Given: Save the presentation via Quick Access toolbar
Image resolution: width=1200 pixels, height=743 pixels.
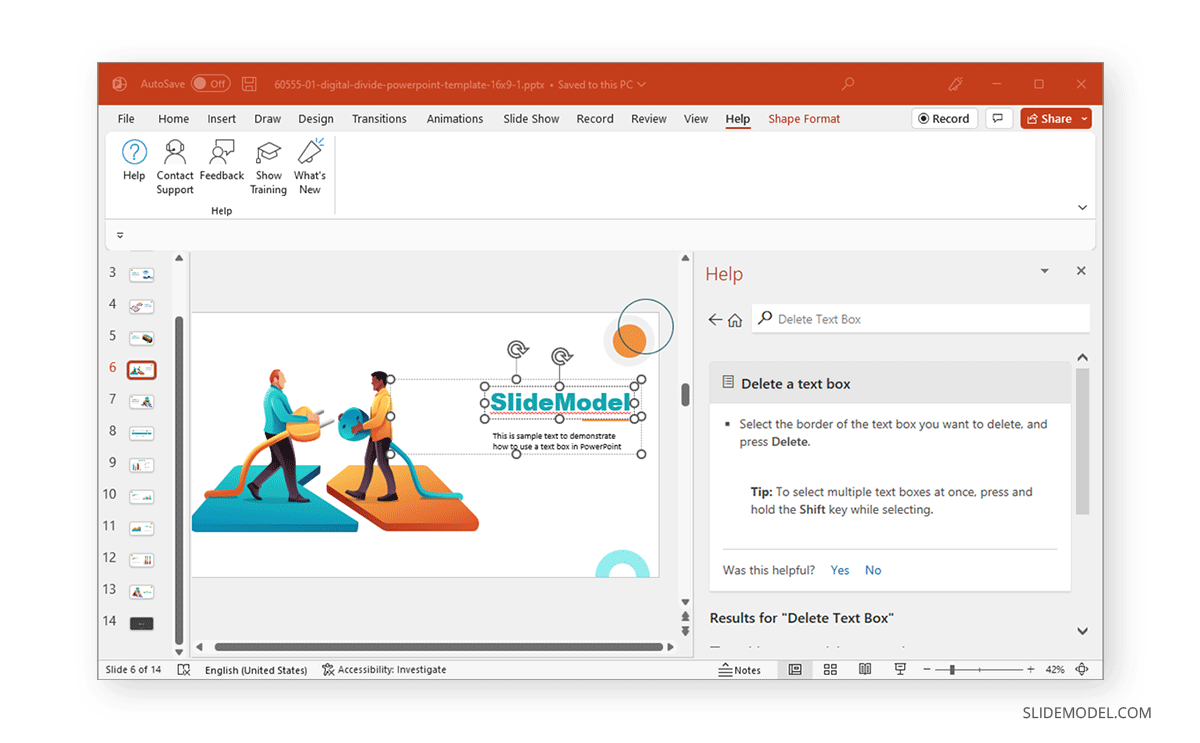Looking at the screenshot, I should (x=249, y=83).
